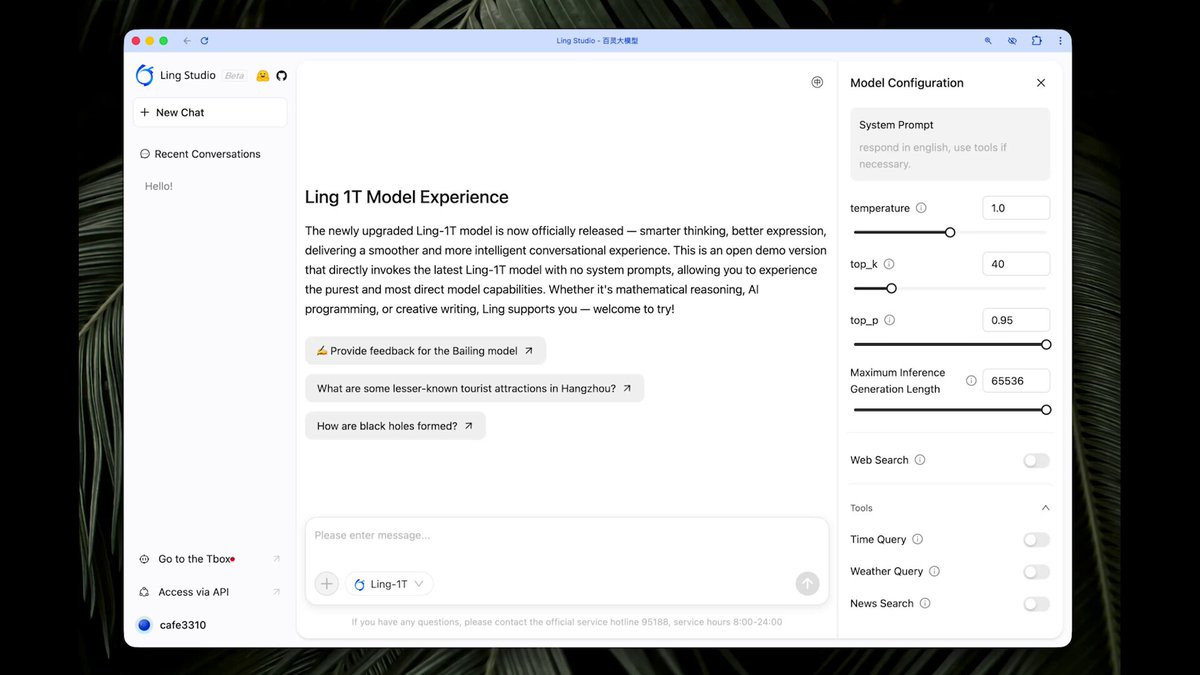The image size is (1200, 675).
Task: Open the GitHub icon link
Action: point(281,76)
